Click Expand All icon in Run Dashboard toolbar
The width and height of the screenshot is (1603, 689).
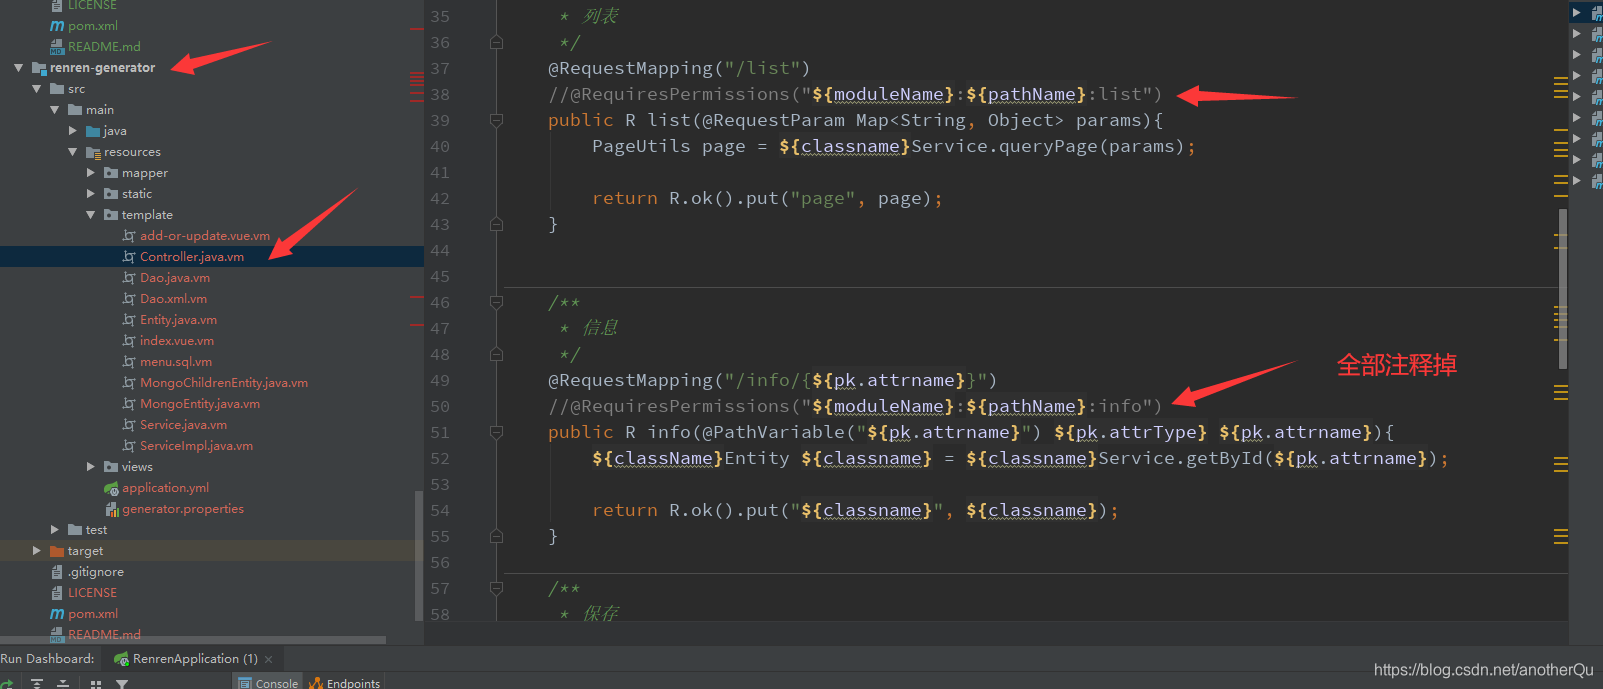click(37, 684)
